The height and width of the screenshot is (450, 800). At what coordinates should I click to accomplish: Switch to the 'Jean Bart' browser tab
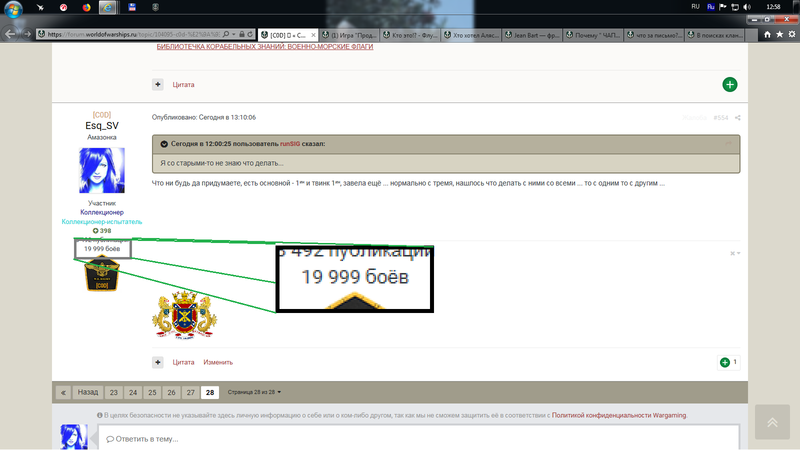pyautogui.click(x=531, y=34)
